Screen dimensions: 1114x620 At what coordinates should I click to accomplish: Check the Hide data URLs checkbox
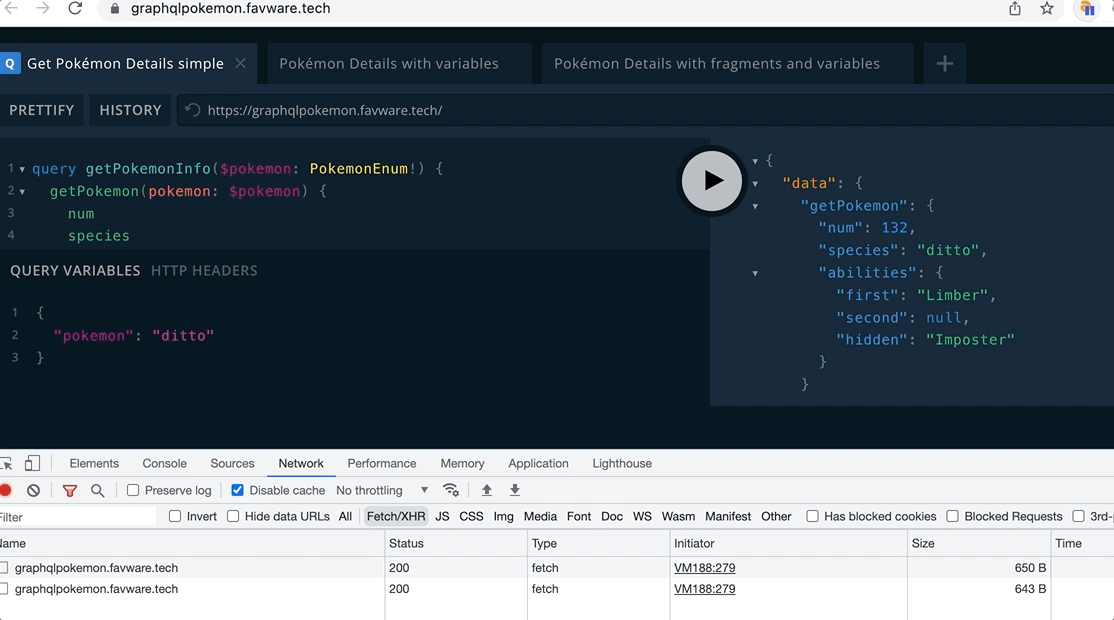pyautogui.click(x=233, y=516)
